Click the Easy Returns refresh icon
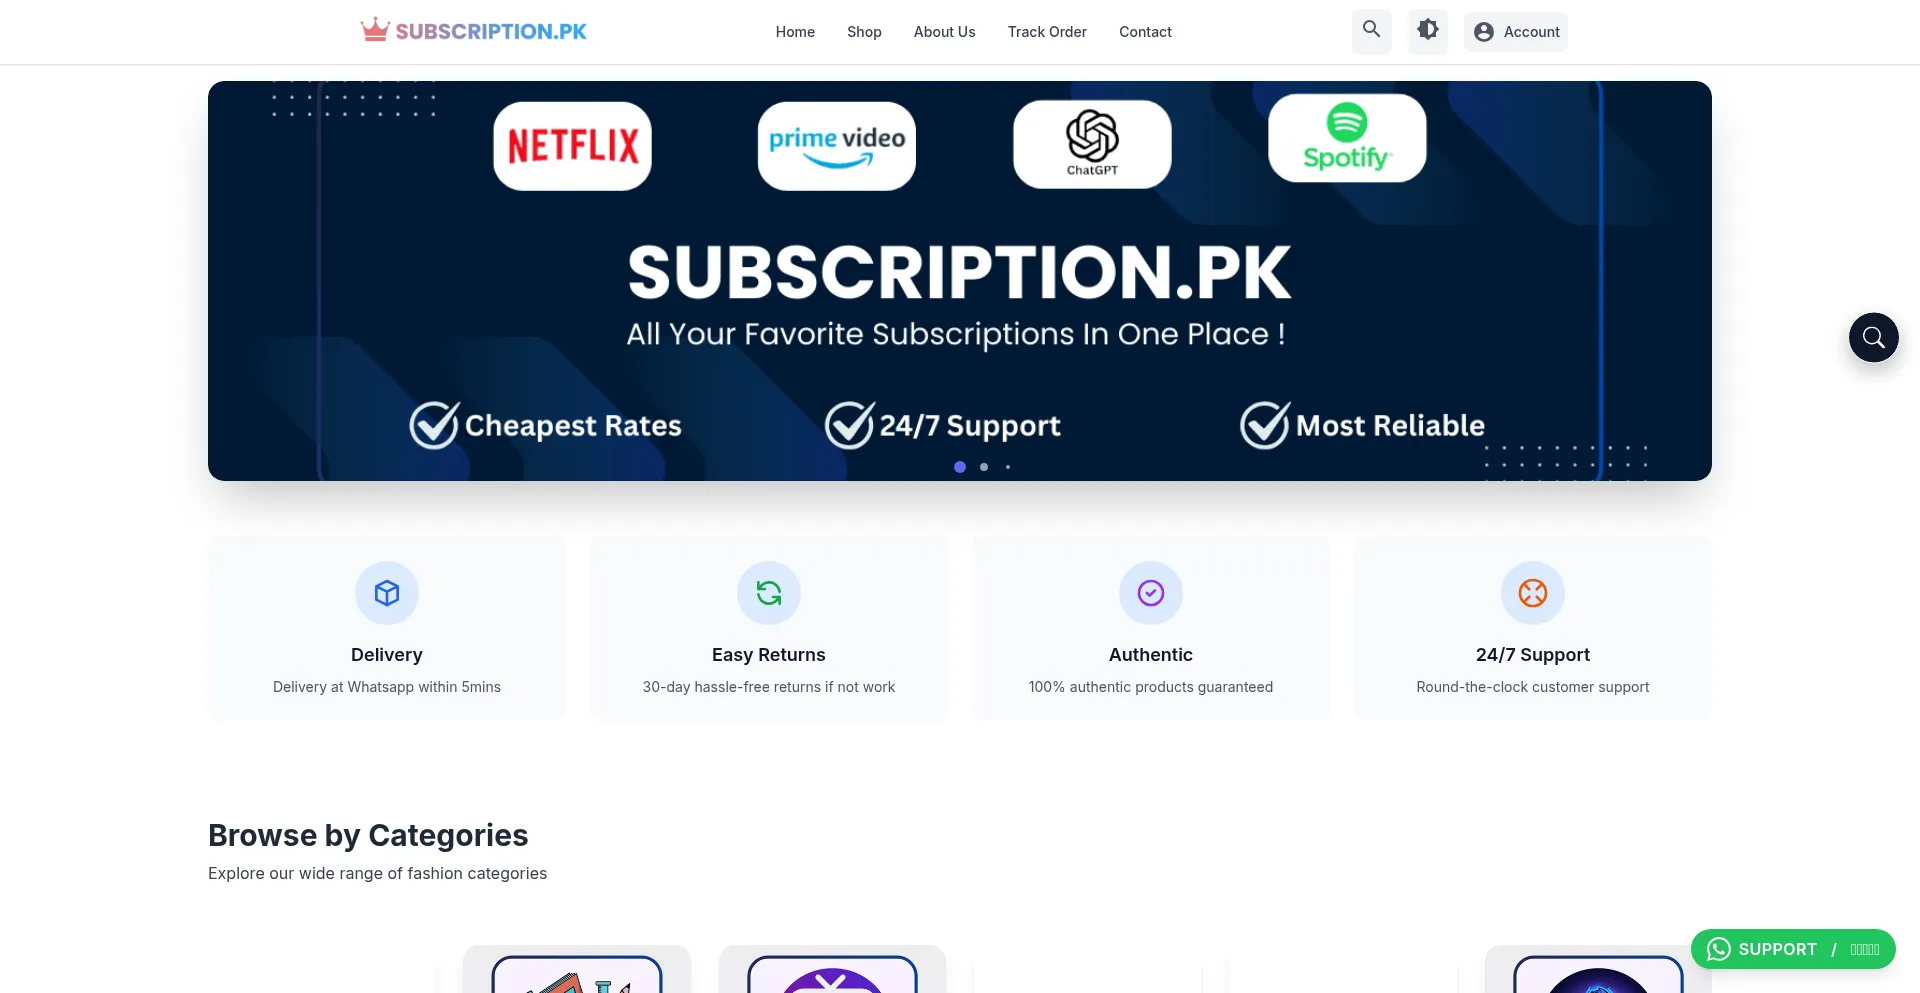This screenshot has width=1920, height=993. tap(769, 593)
